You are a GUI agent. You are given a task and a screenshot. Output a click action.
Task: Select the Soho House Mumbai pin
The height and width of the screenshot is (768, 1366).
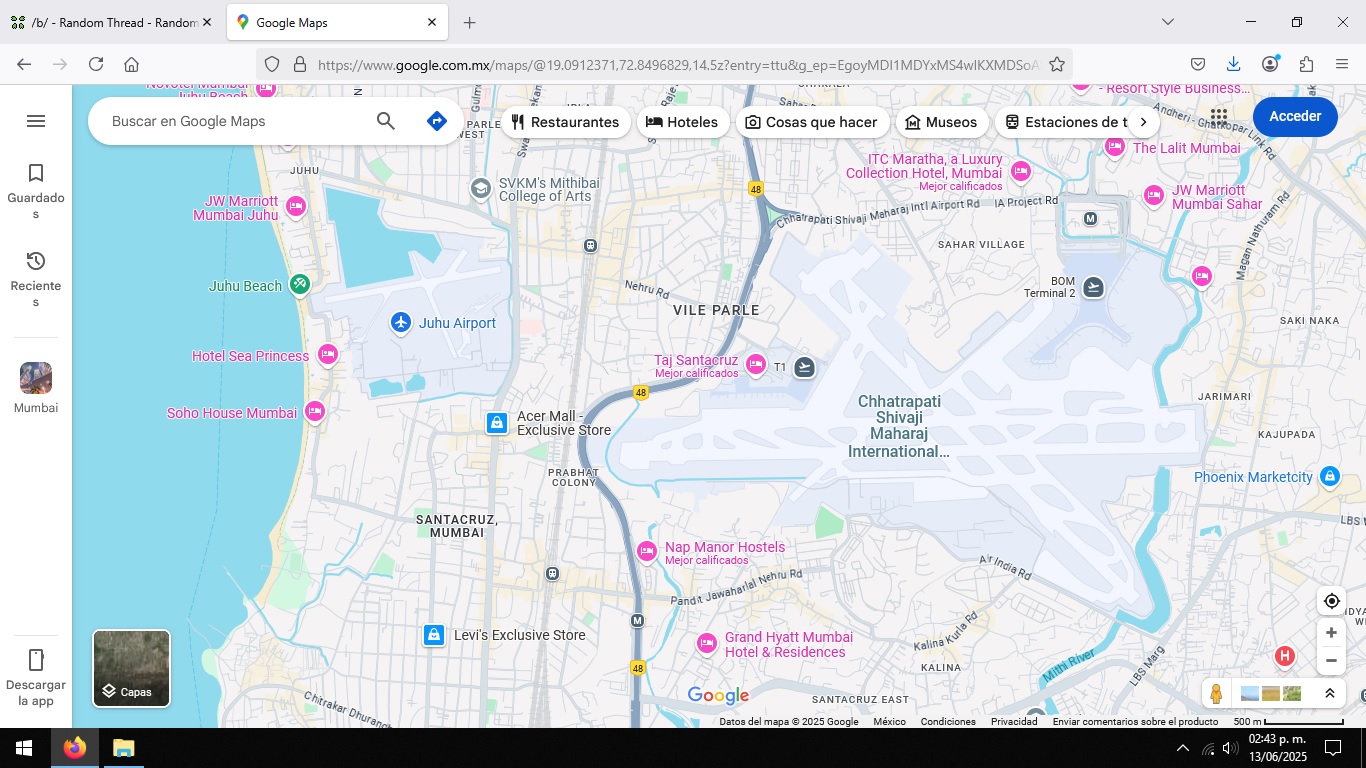tap(315, 411)
